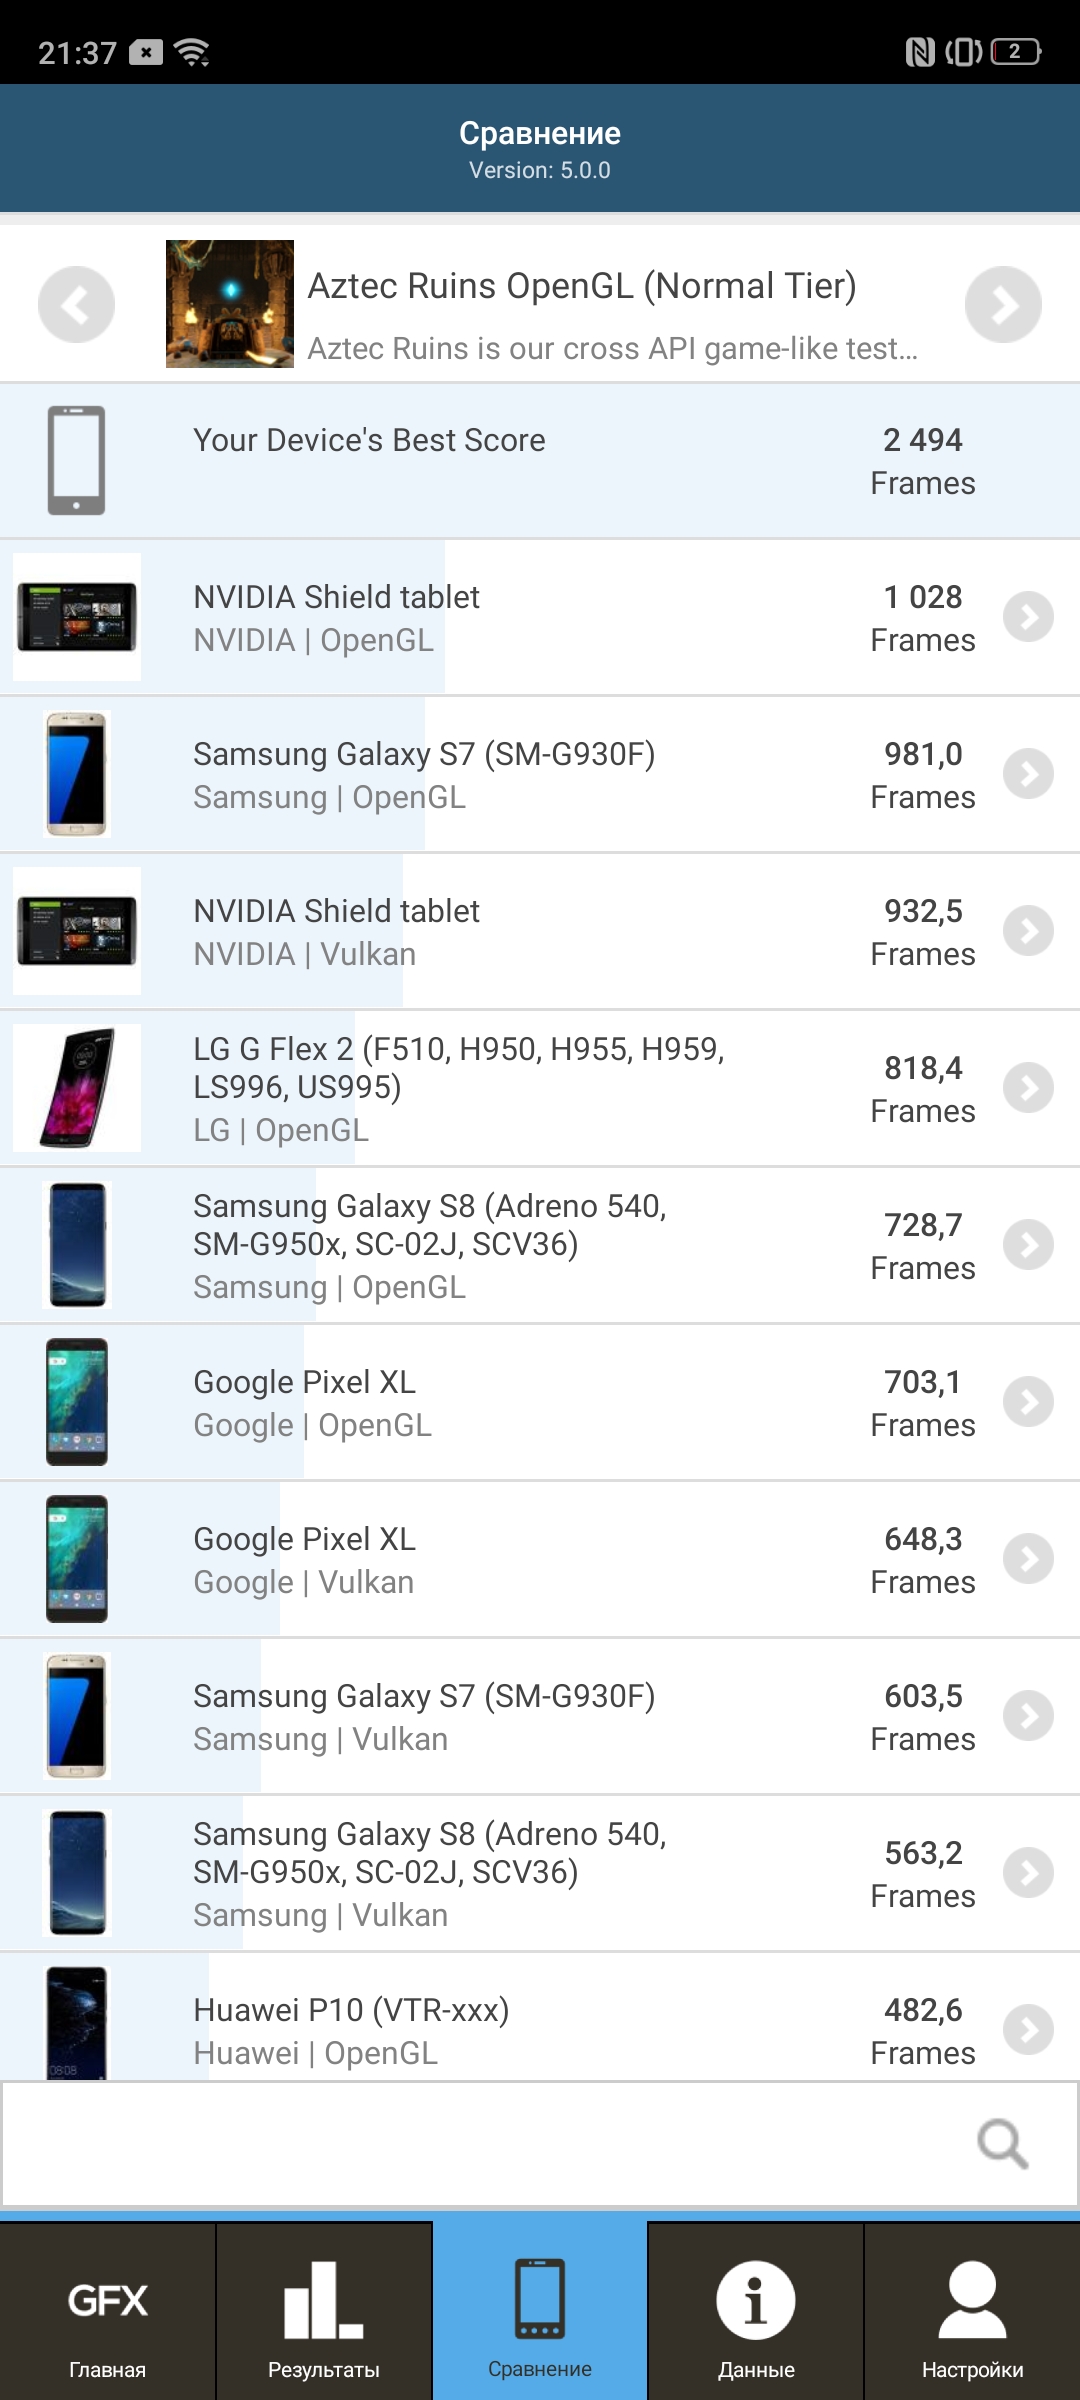Expand NVIDIA Shield tablet OpenGL details chevron
This screenshot has height=2400, width=1080.
click(x=1028, y=617)
